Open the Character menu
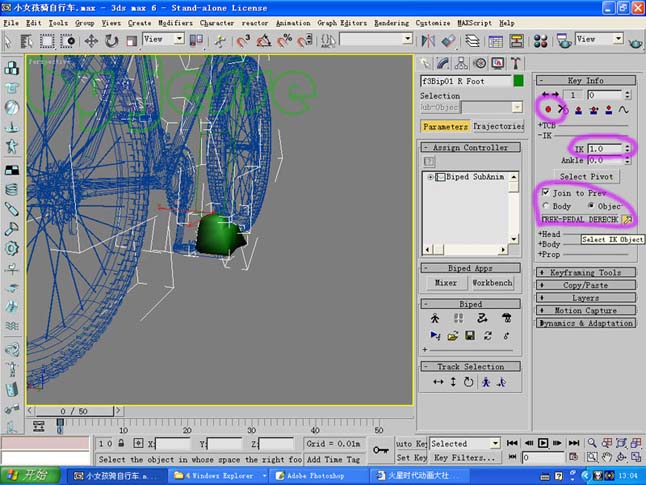Screen dimensions: 646x485 coord(217,23)
